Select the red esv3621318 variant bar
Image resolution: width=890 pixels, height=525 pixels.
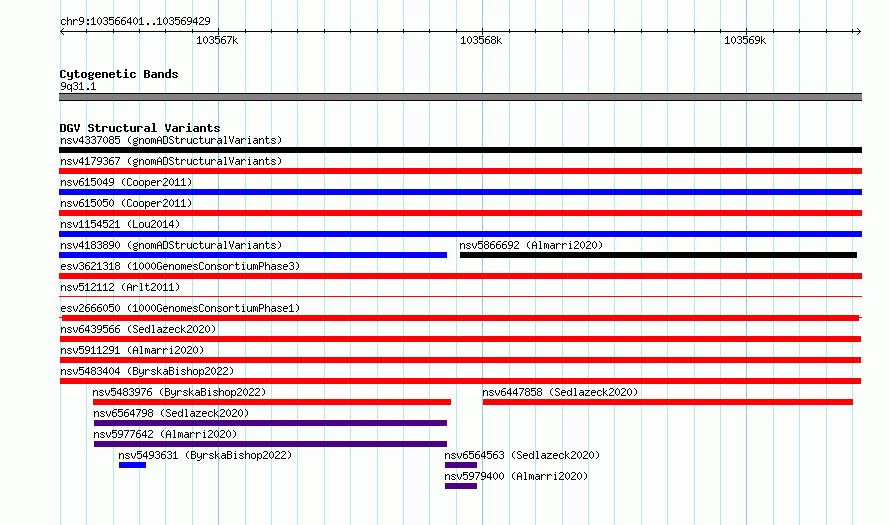pyautogui.click(x=460, y=276)
